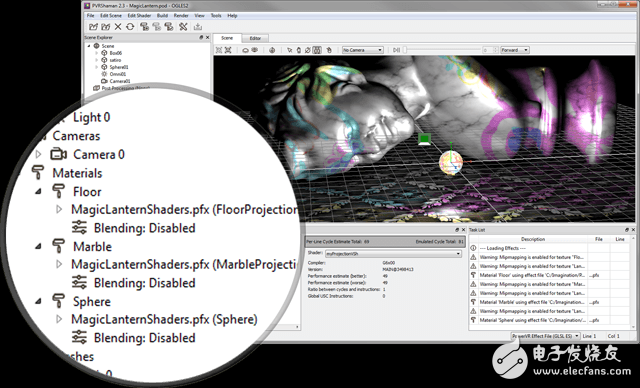Click the play/pause animation icon

tap(396, 50)
